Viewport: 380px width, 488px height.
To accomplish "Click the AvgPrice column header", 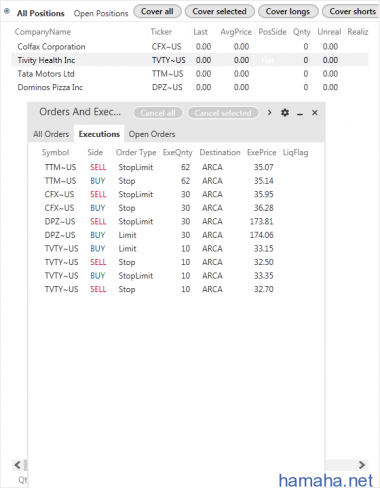I will point(236,32).
